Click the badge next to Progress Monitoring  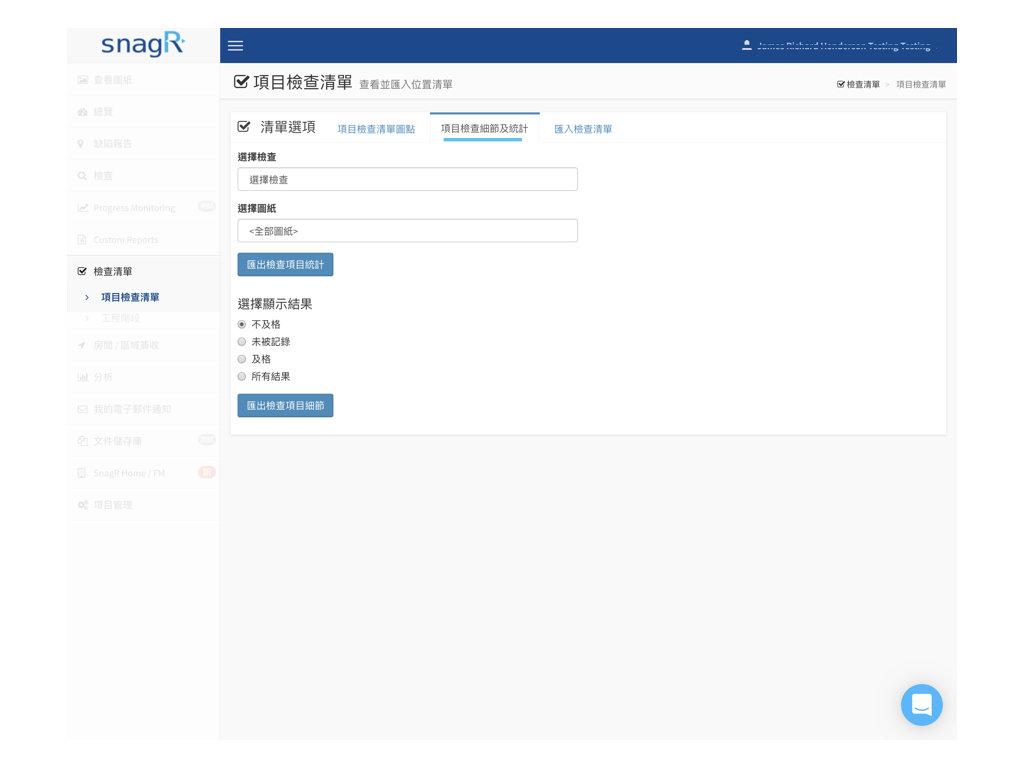[207, 206]
